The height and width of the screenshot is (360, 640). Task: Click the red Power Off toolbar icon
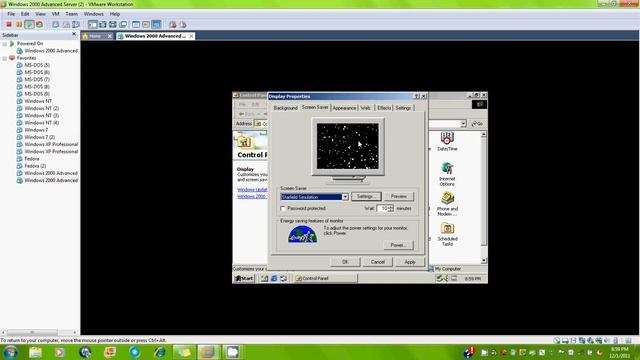pos(9,24)
